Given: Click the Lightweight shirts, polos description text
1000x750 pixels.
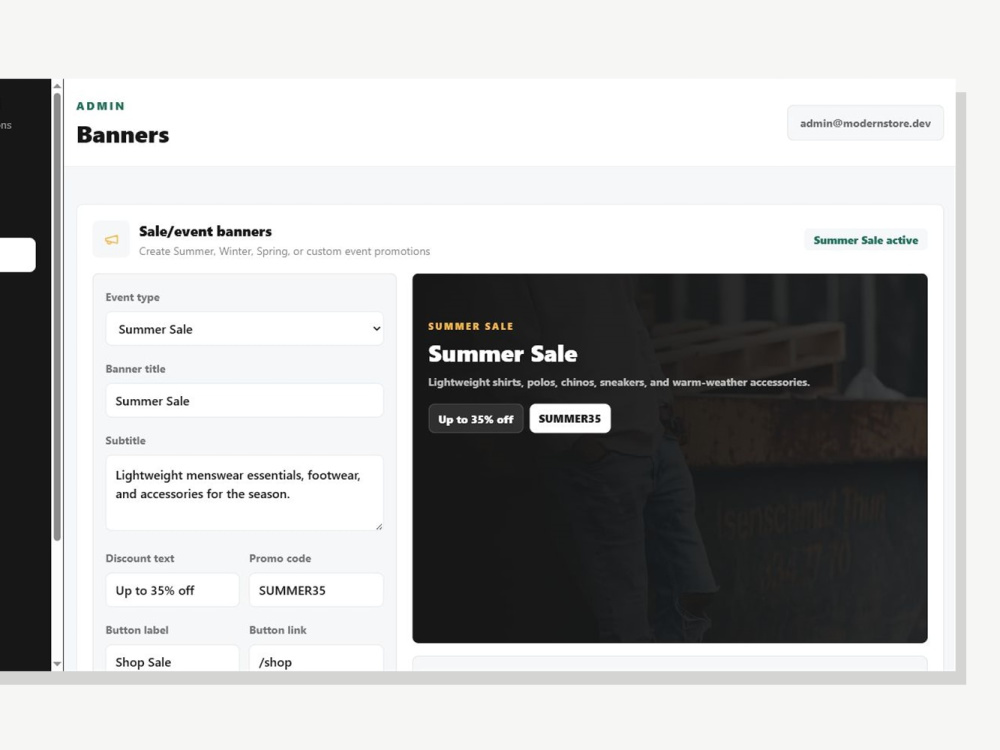Looking at the screenshot, I should click(619, 382).
